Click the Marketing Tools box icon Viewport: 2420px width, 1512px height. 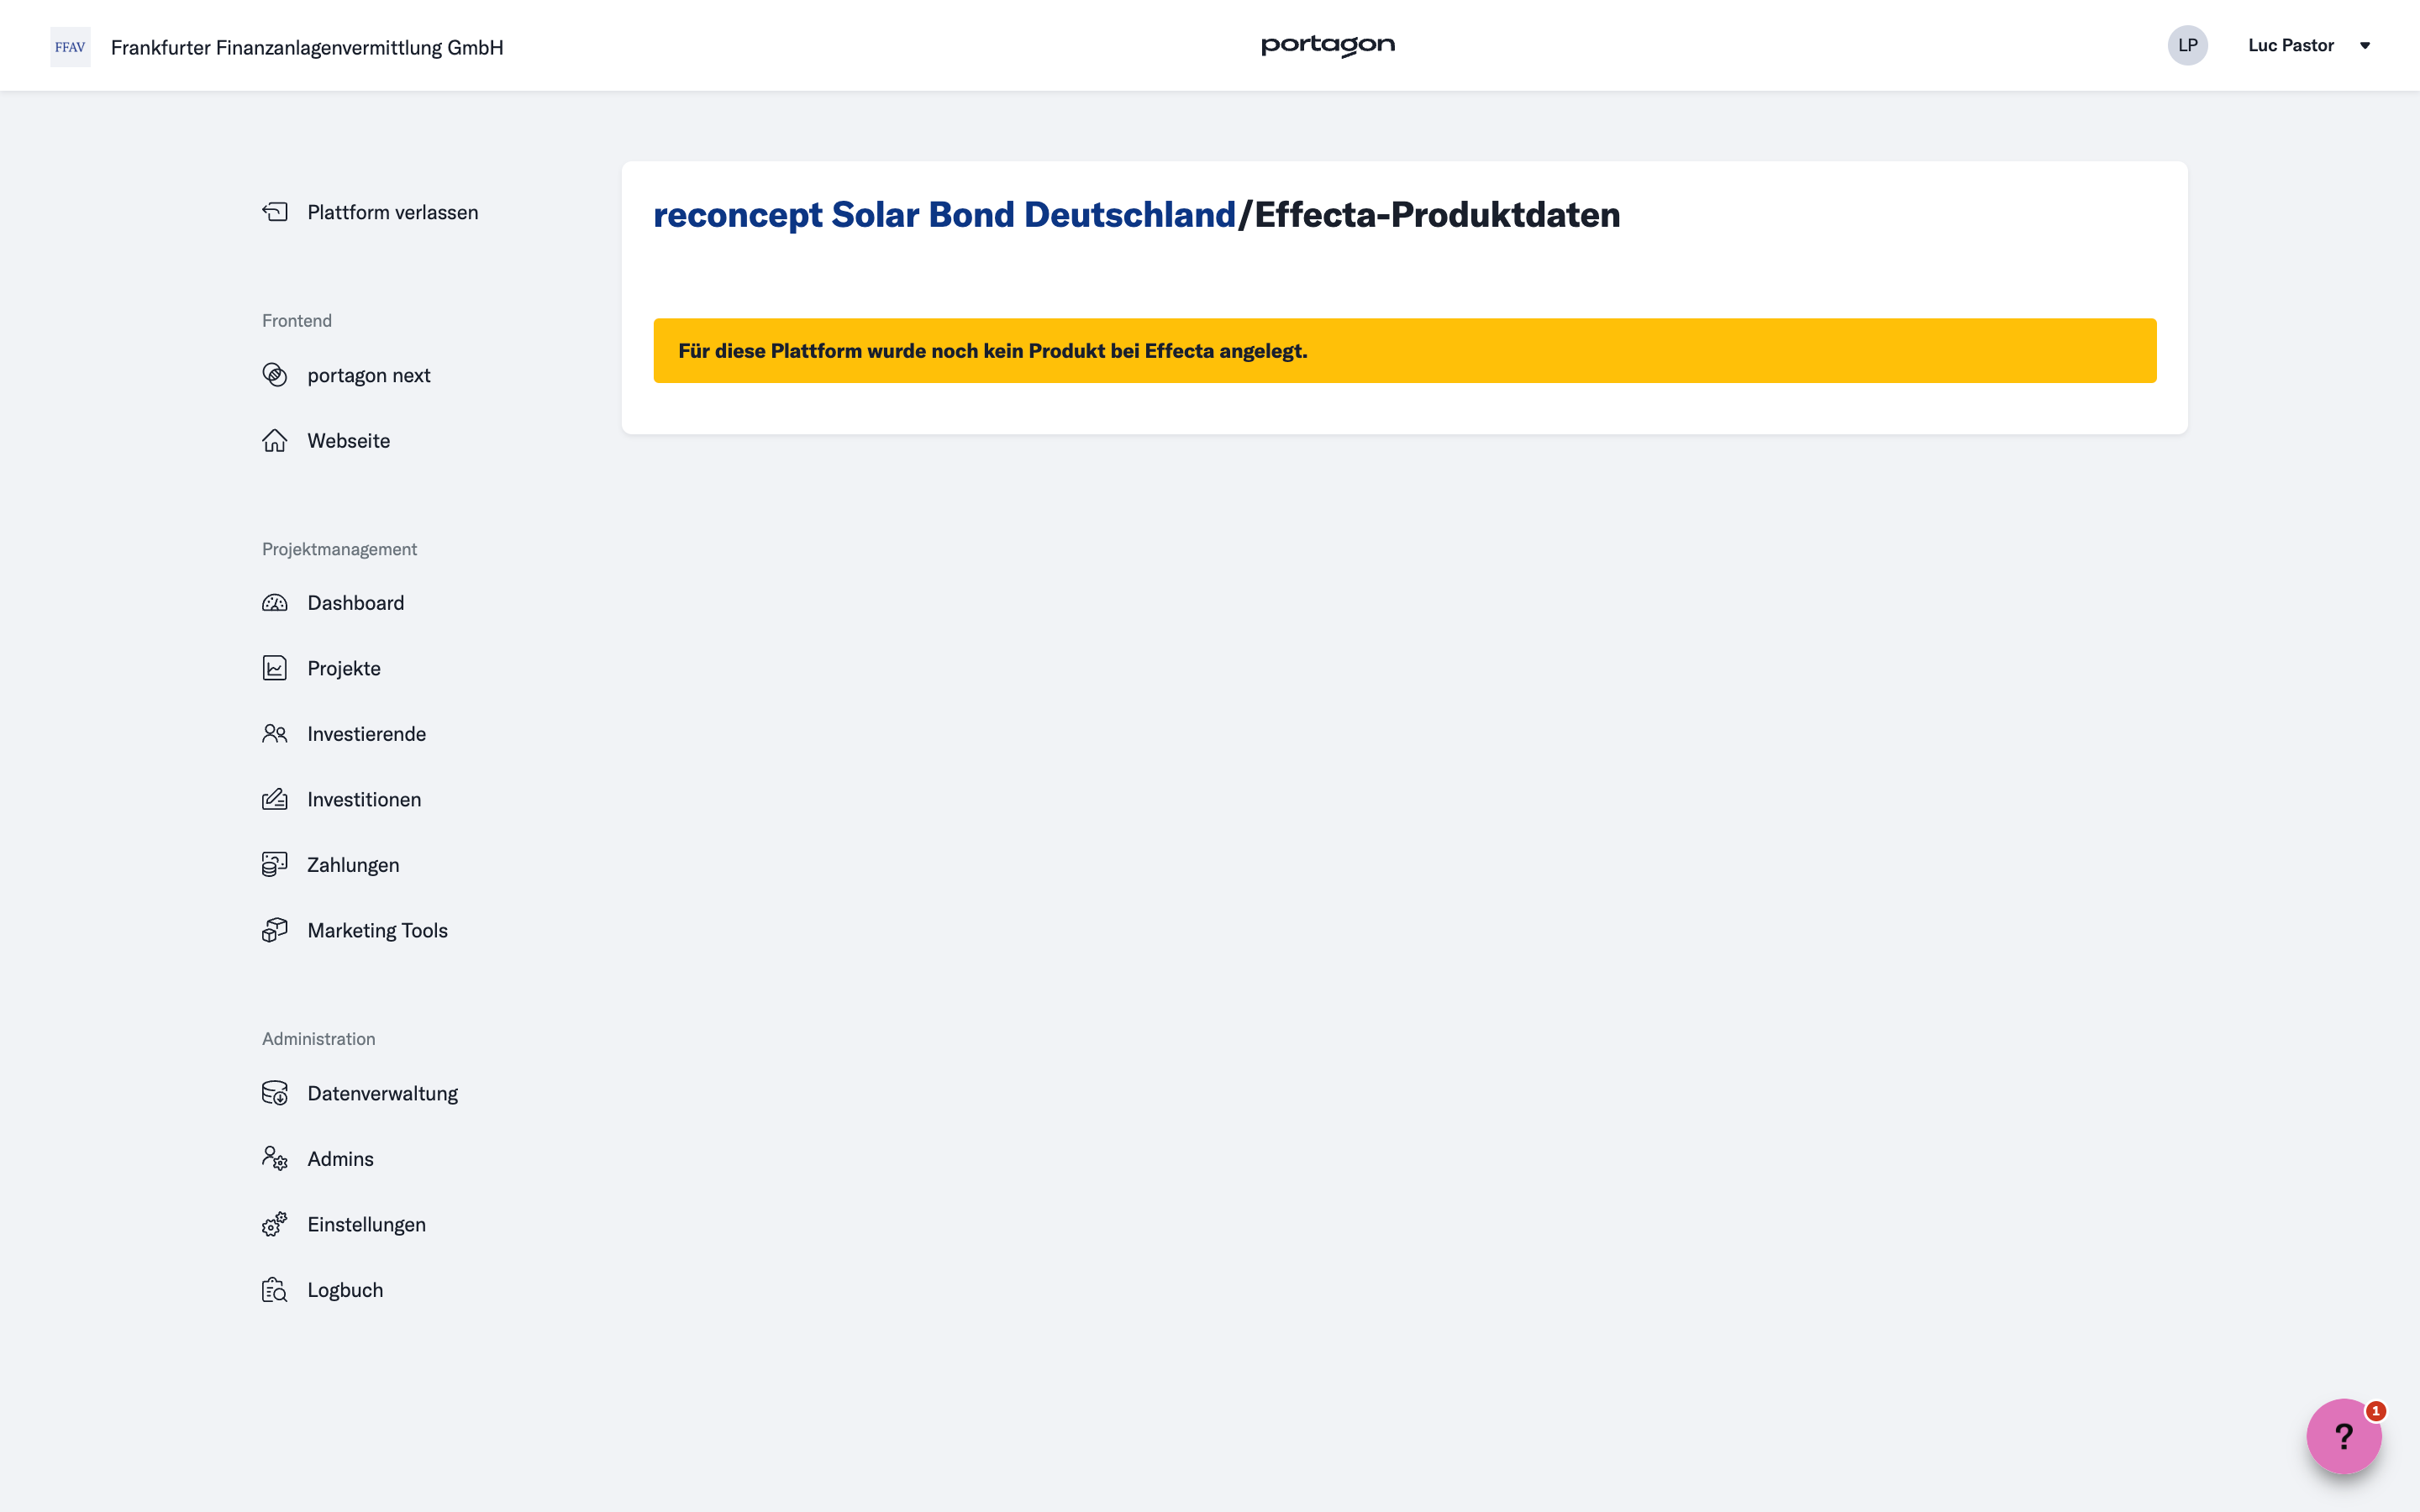point(275,930)
